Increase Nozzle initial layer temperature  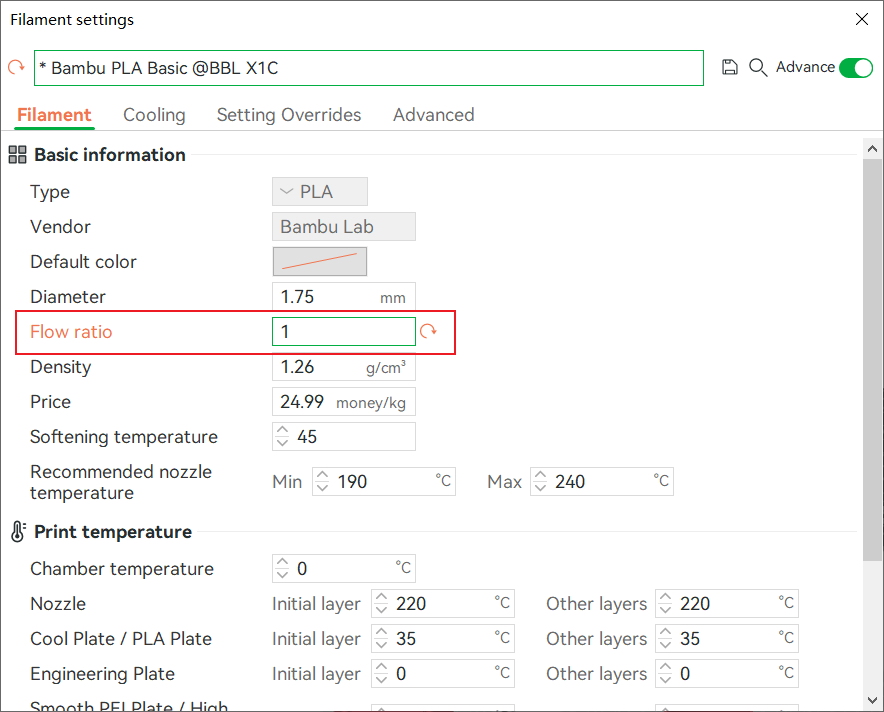click(x=382, y=598)
